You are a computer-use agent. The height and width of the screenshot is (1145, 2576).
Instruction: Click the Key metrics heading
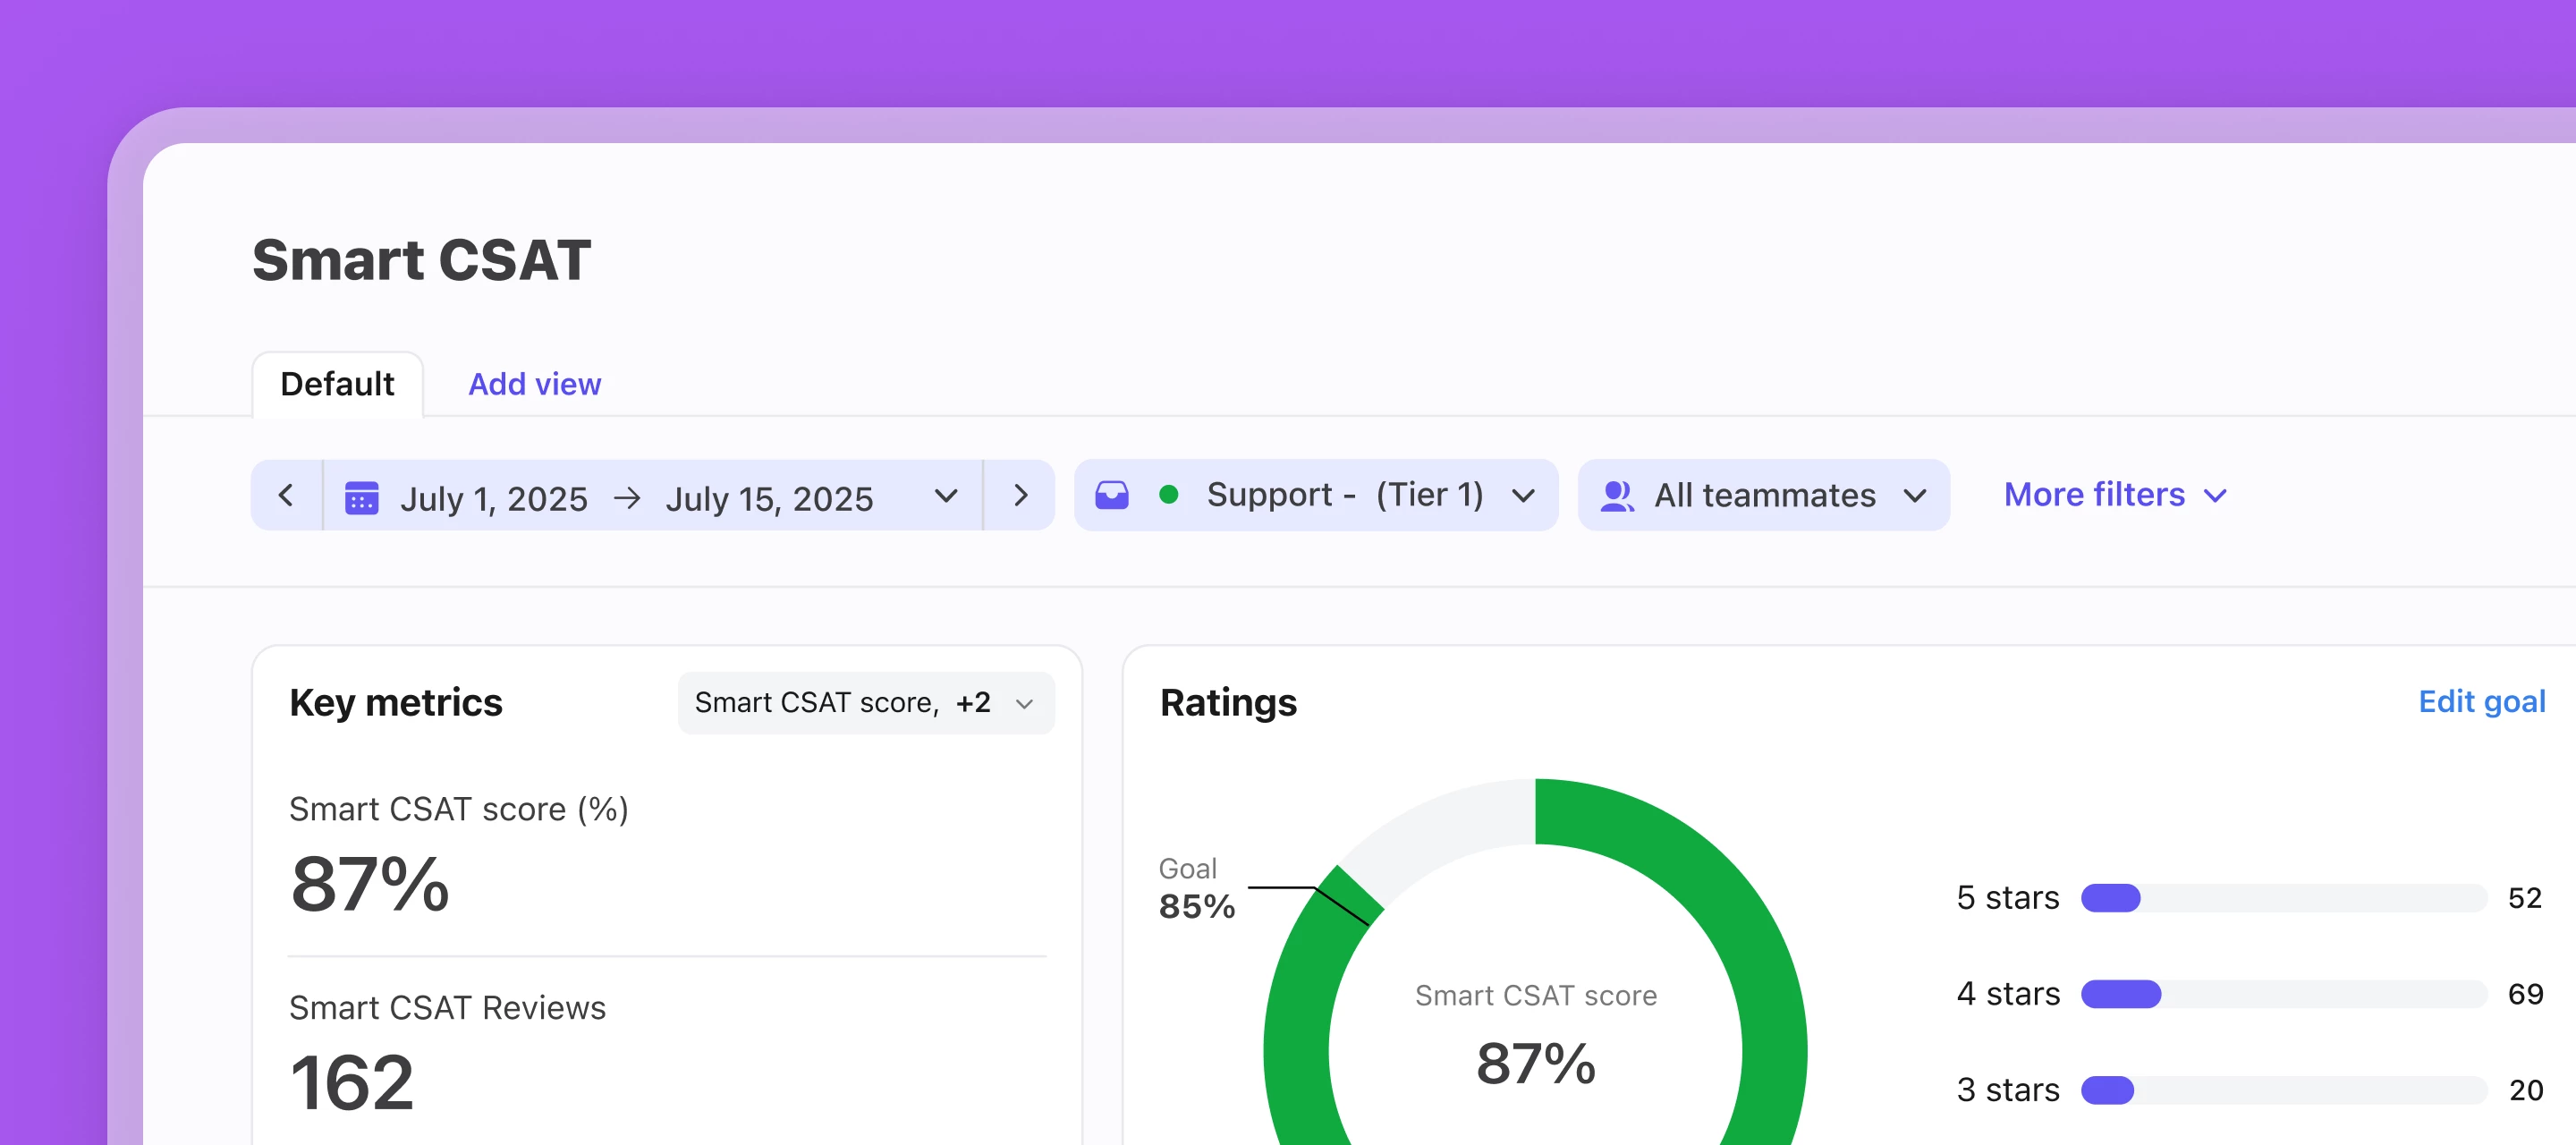pos(396,703)
